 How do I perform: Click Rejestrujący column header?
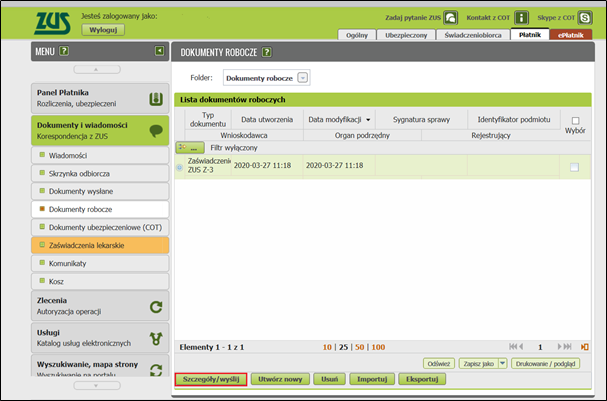[491, 135]
